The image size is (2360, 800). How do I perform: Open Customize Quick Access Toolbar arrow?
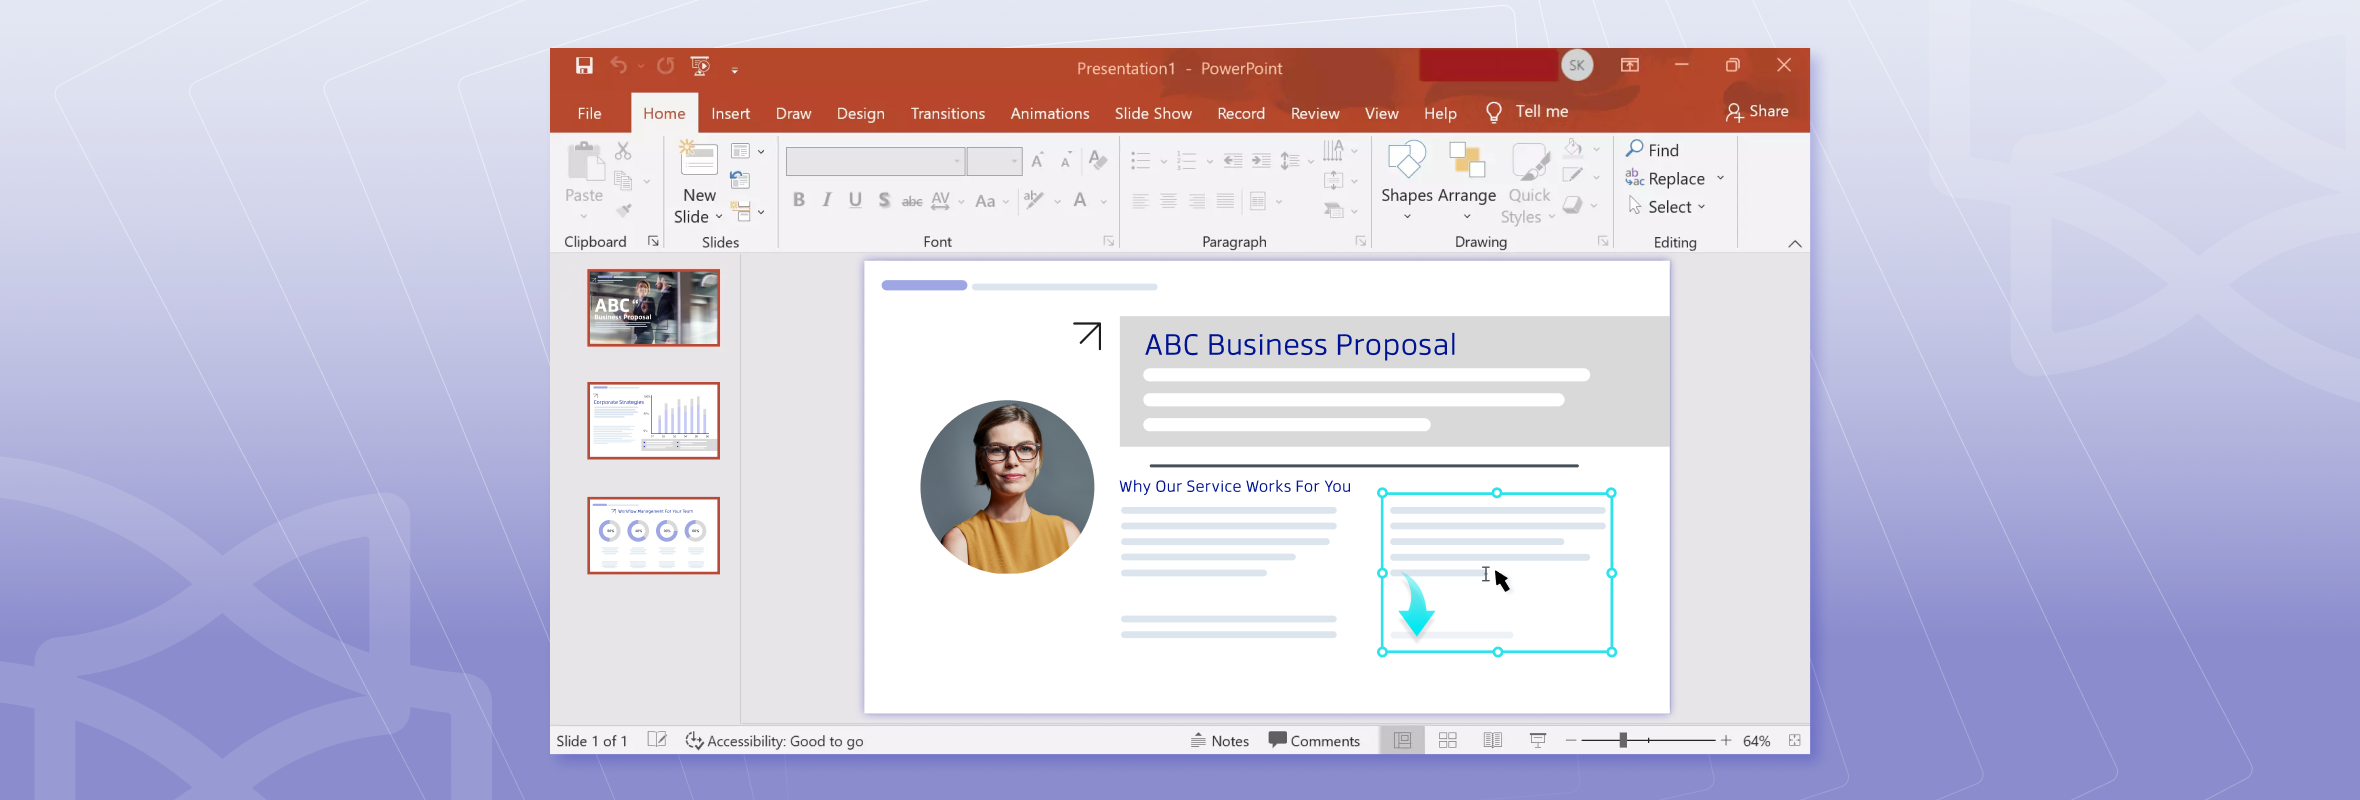click(734, 70)
